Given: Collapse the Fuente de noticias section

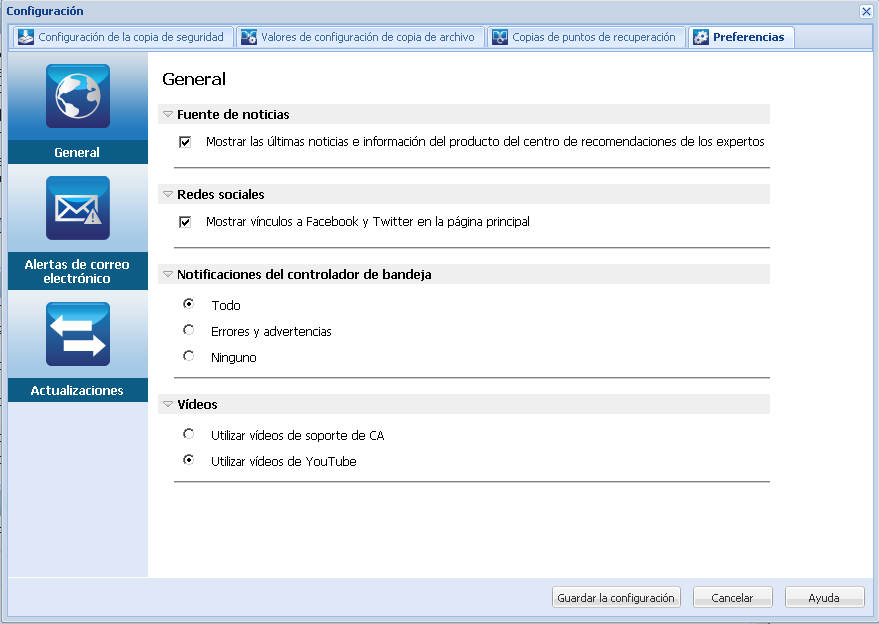Looking at the screenshot, I should 166,113.
